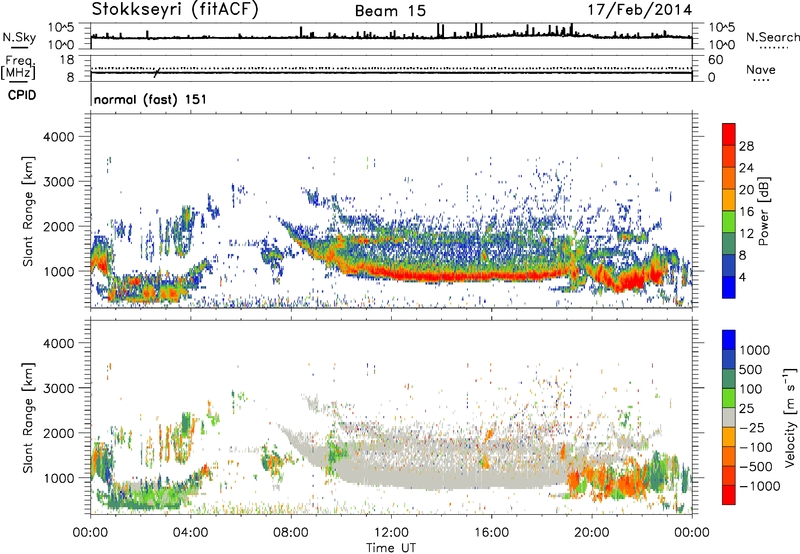Pick the light green 12–16 dB power colorbar segment
The width and height of the screenshot is (800, 554).
[729, 222]
